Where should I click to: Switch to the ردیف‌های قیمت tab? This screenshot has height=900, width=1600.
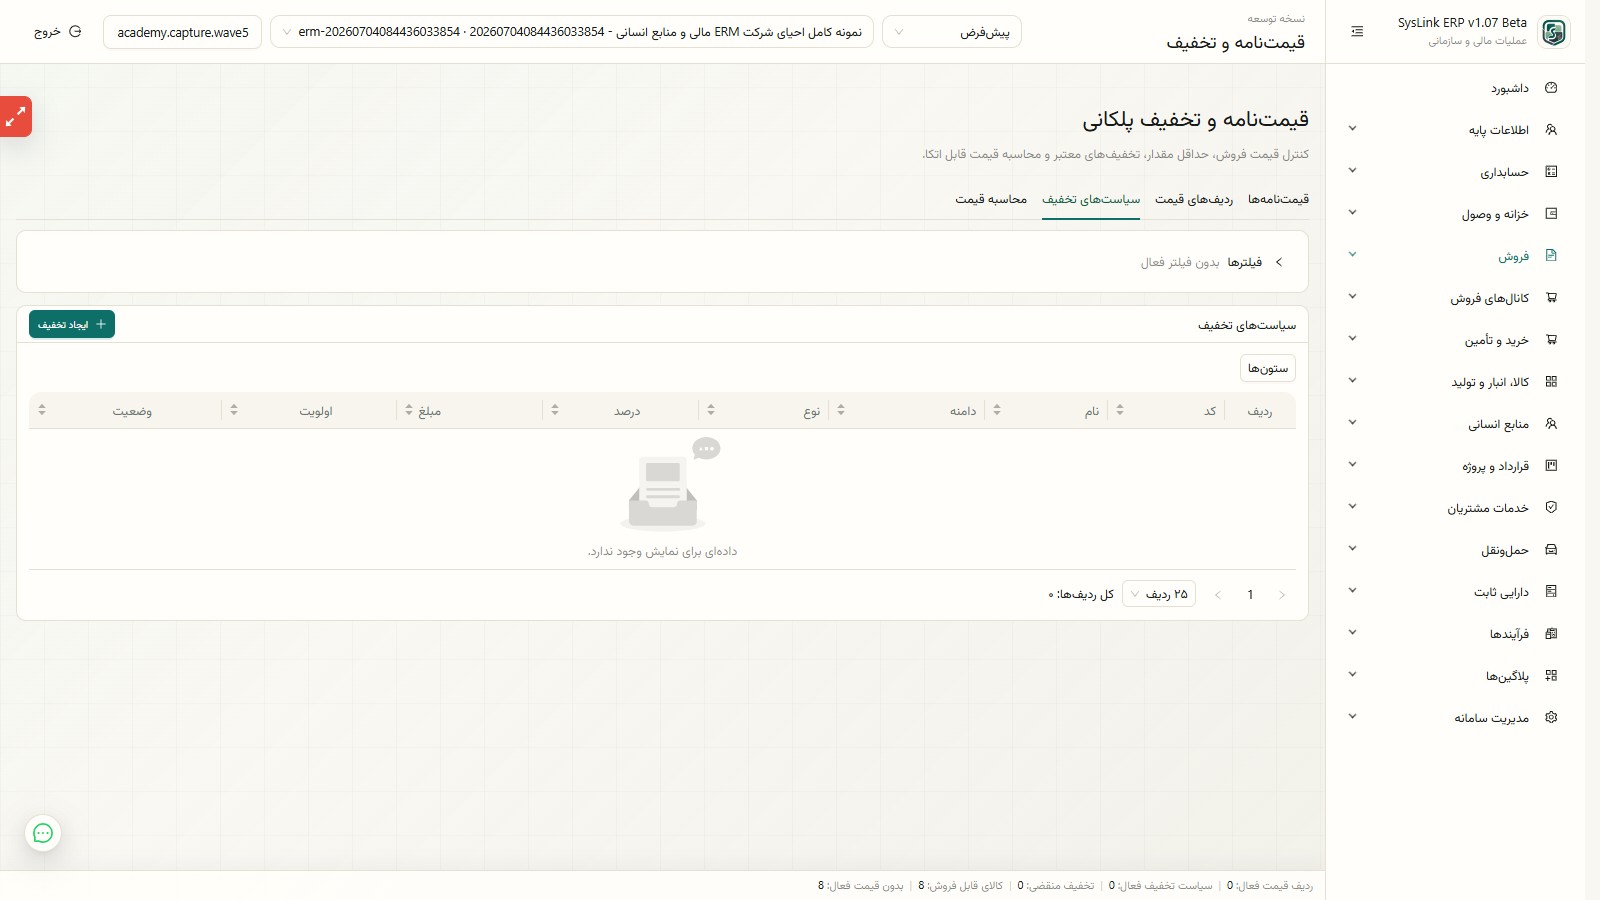click(x=1194, y=200)
